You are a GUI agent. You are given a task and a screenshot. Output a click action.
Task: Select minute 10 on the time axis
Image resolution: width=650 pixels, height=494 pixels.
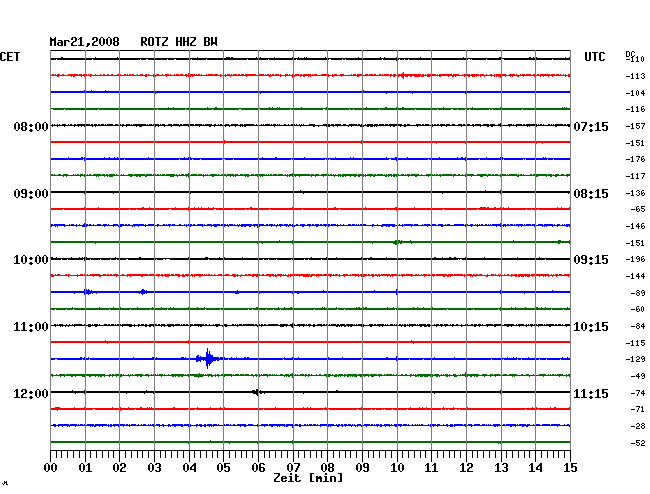point(397,468)
